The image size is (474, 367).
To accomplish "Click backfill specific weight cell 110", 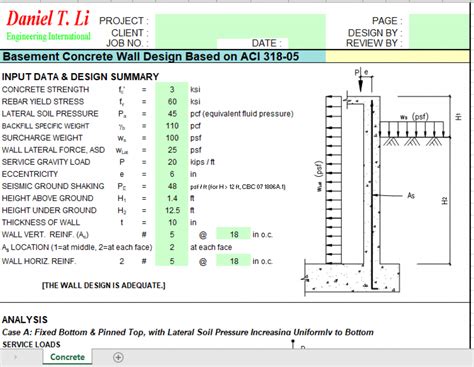I will (172, 126).
